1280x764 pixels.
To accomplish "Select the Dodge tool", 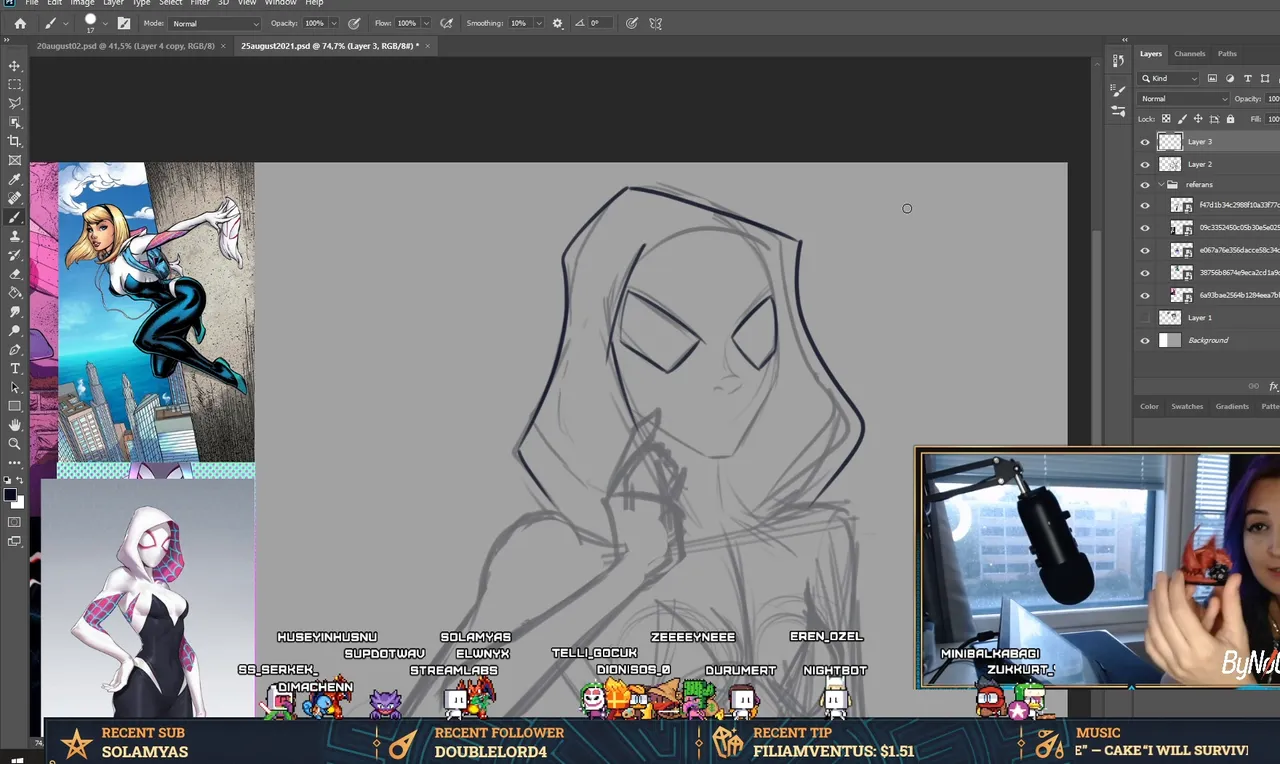I will click(x=15, y=331).
